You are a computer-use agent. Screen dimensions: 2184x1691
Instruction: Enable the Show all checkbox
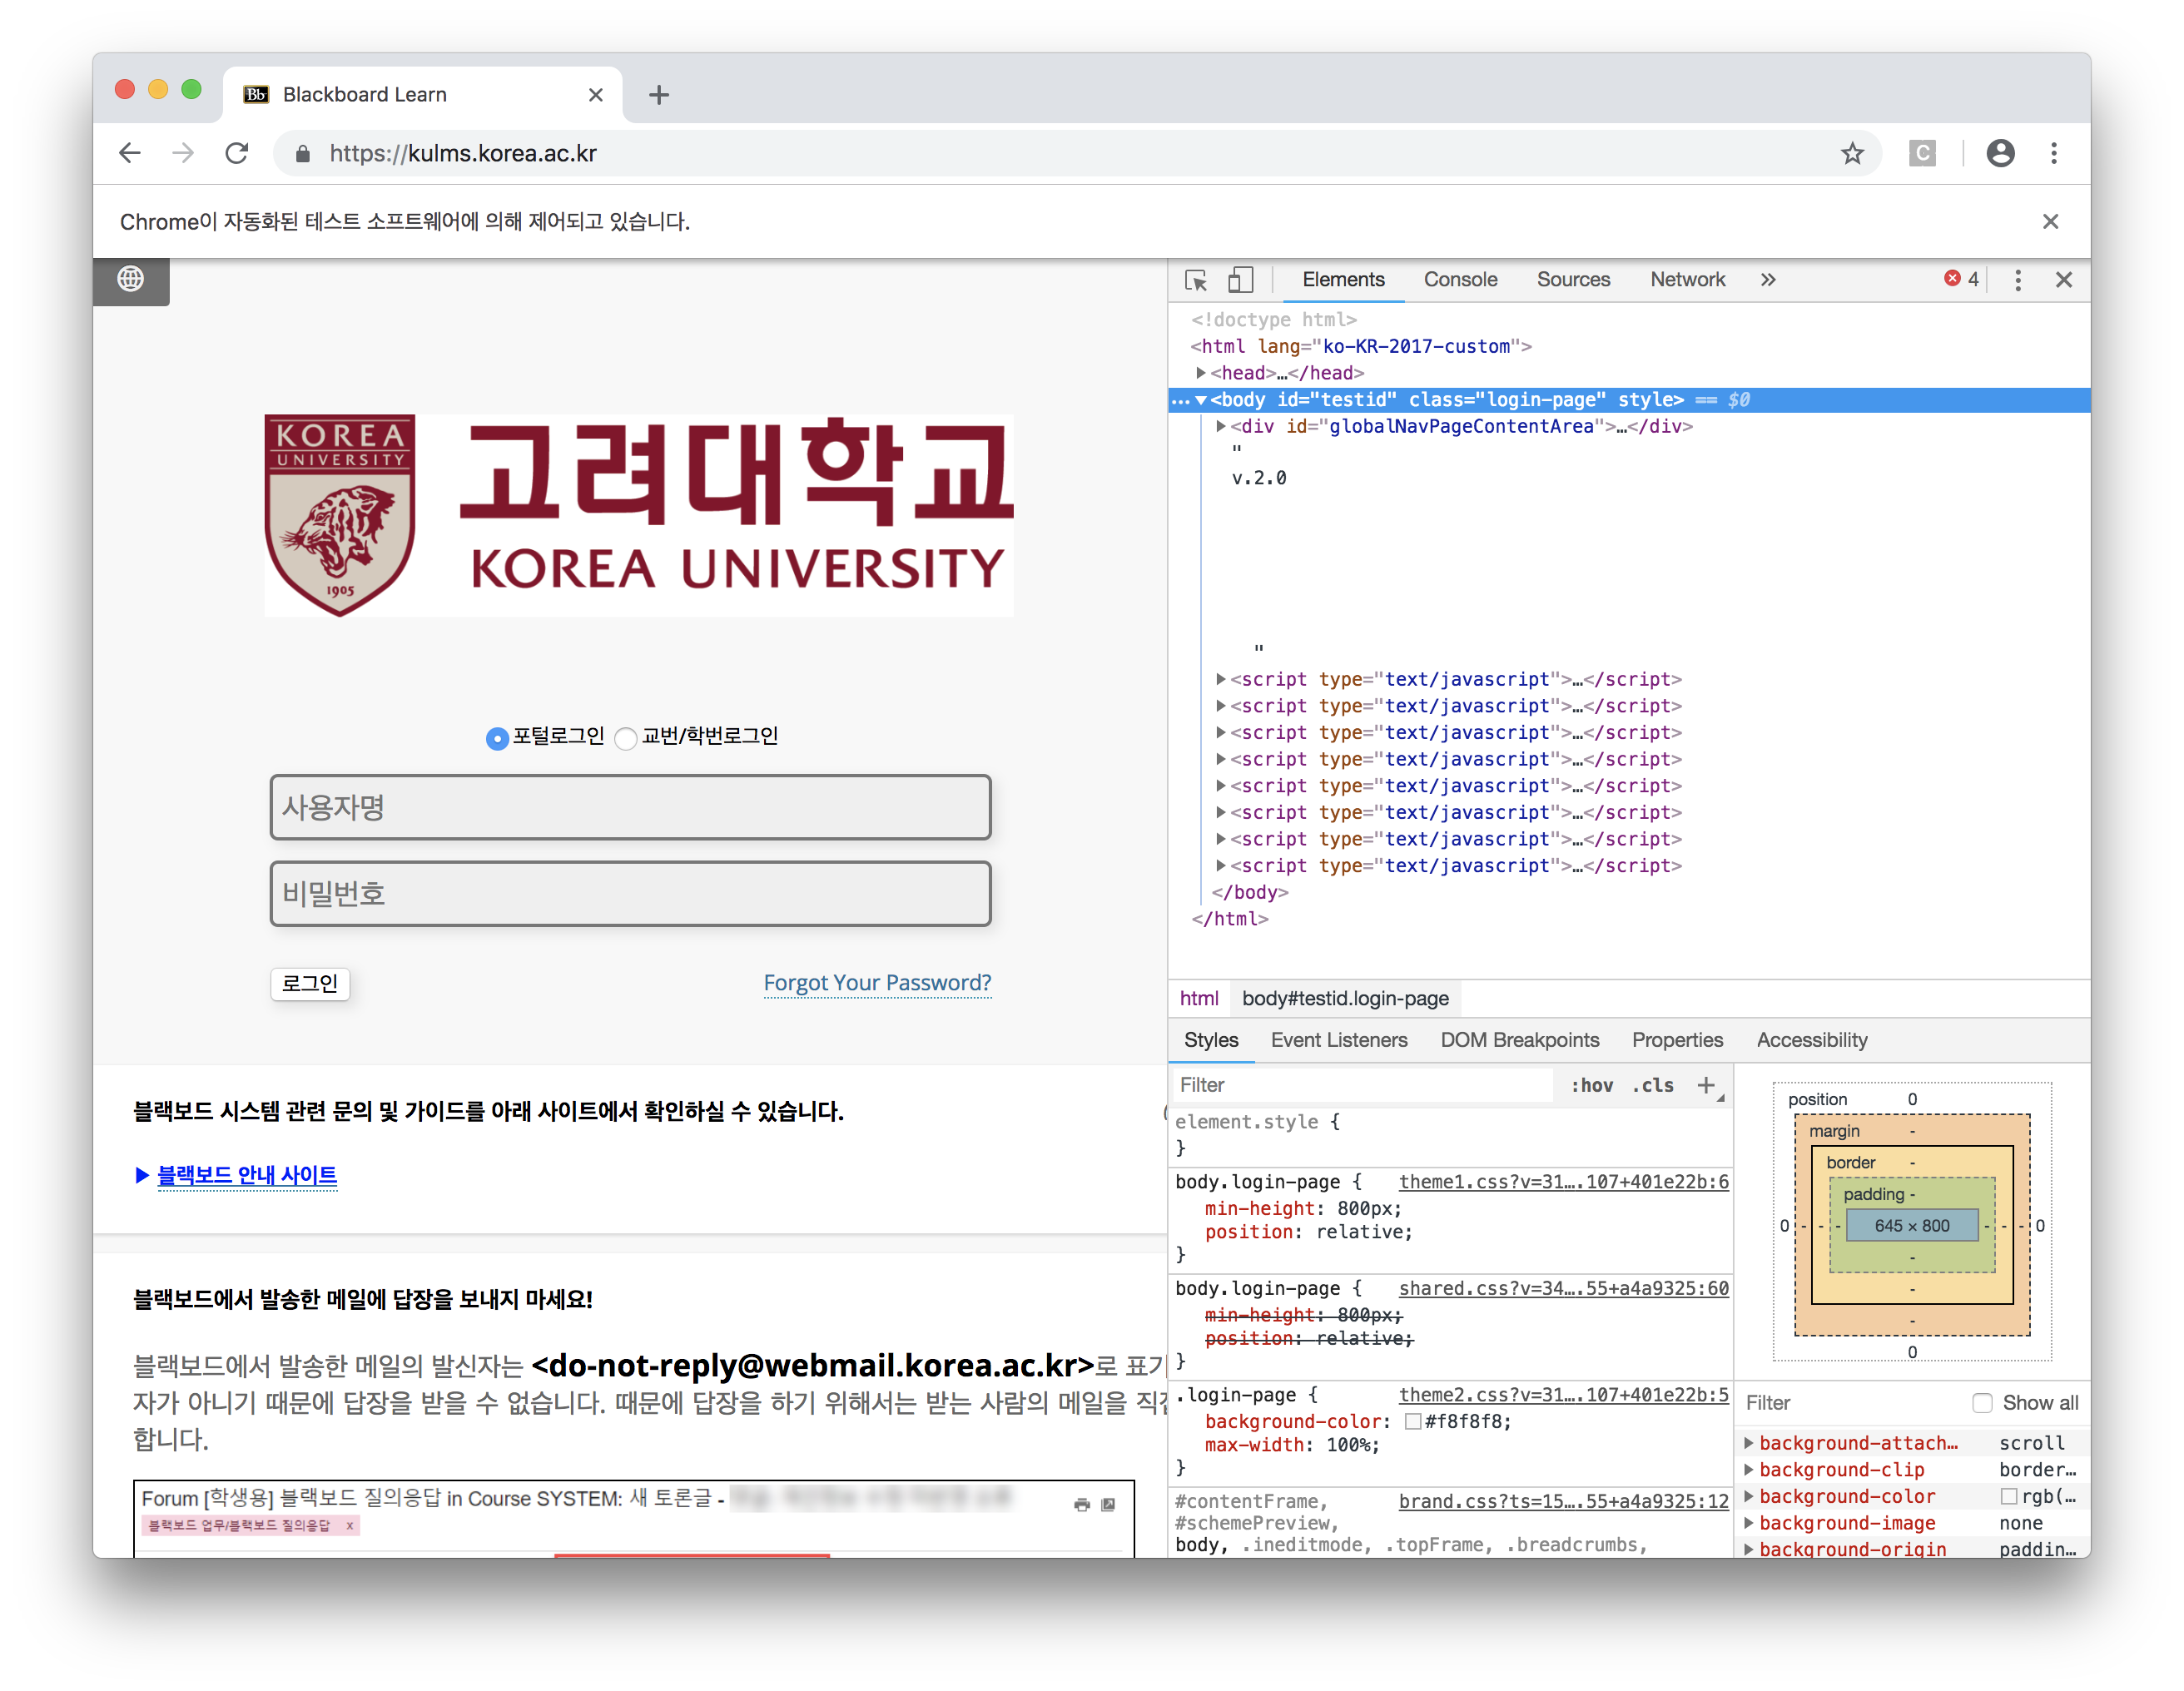[1981, 1403]
